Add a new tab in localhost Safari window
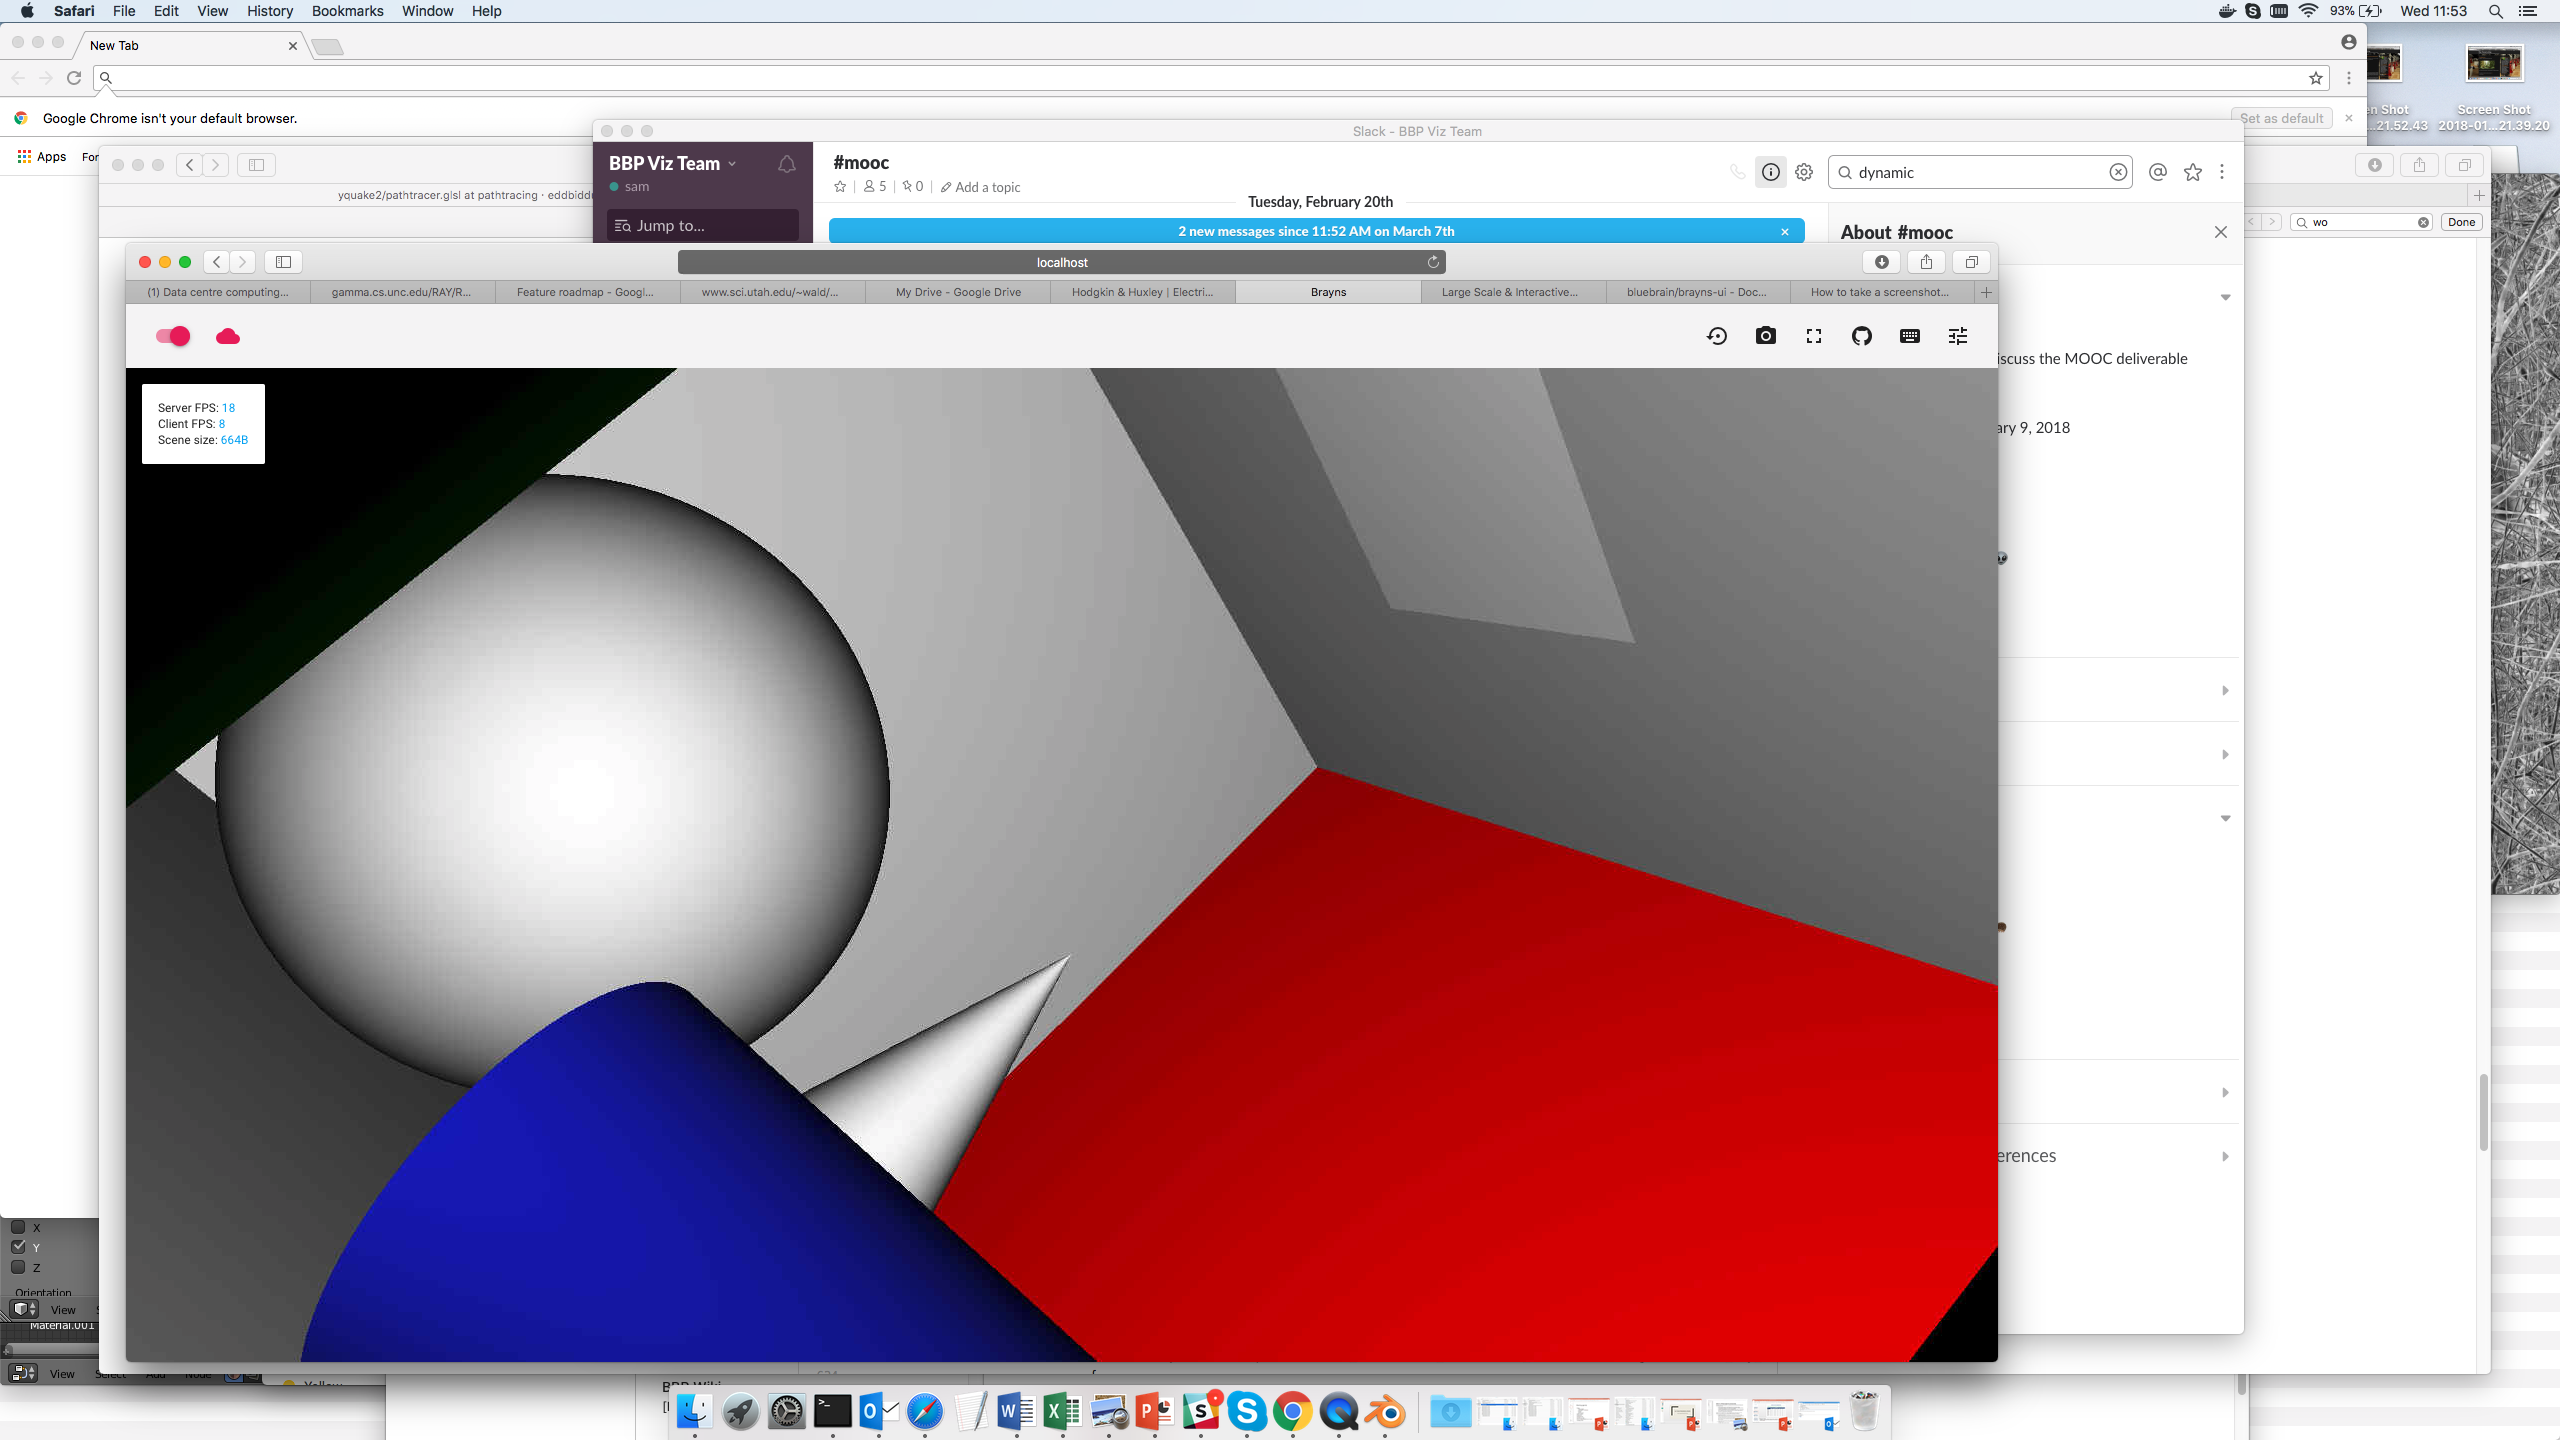2560x1440 pixels. [x=1986, y=292]
